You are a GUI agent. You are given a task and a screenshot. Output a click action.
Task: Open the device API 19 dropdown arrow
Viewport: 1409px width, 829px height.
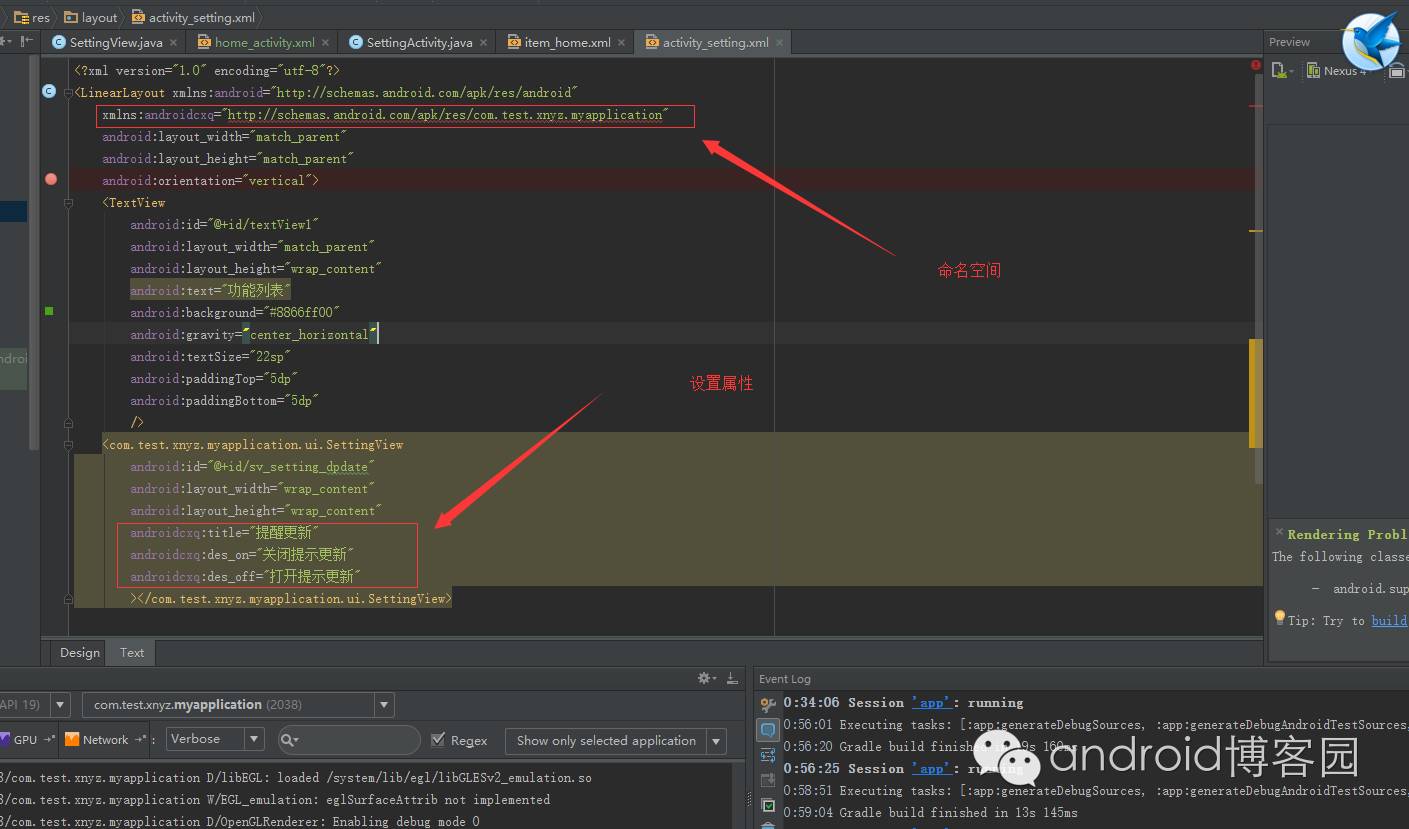point(60,704)
